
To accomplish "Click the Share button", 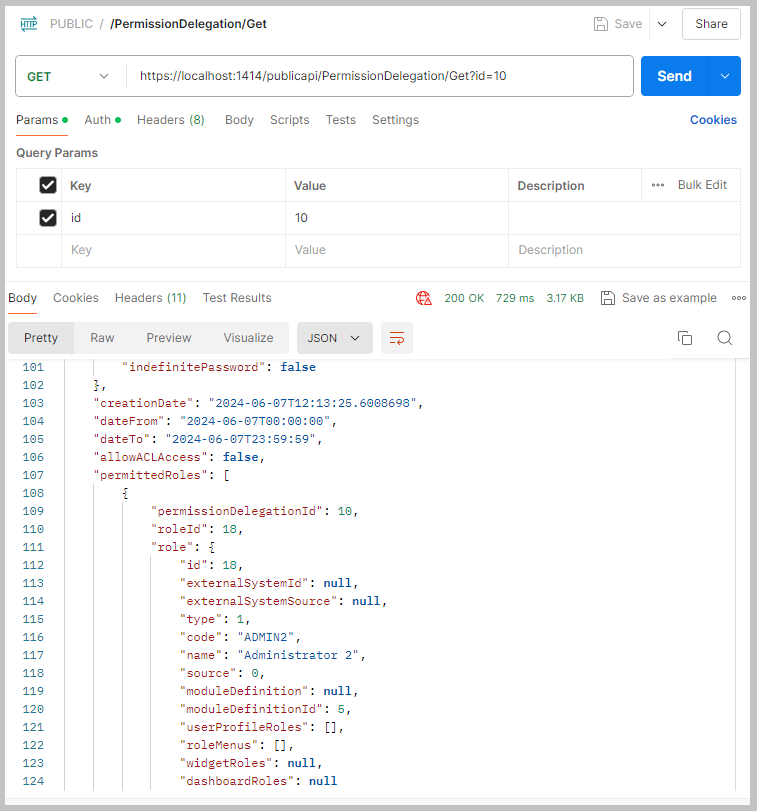I will pyautogui.click(x=711, y=24).
